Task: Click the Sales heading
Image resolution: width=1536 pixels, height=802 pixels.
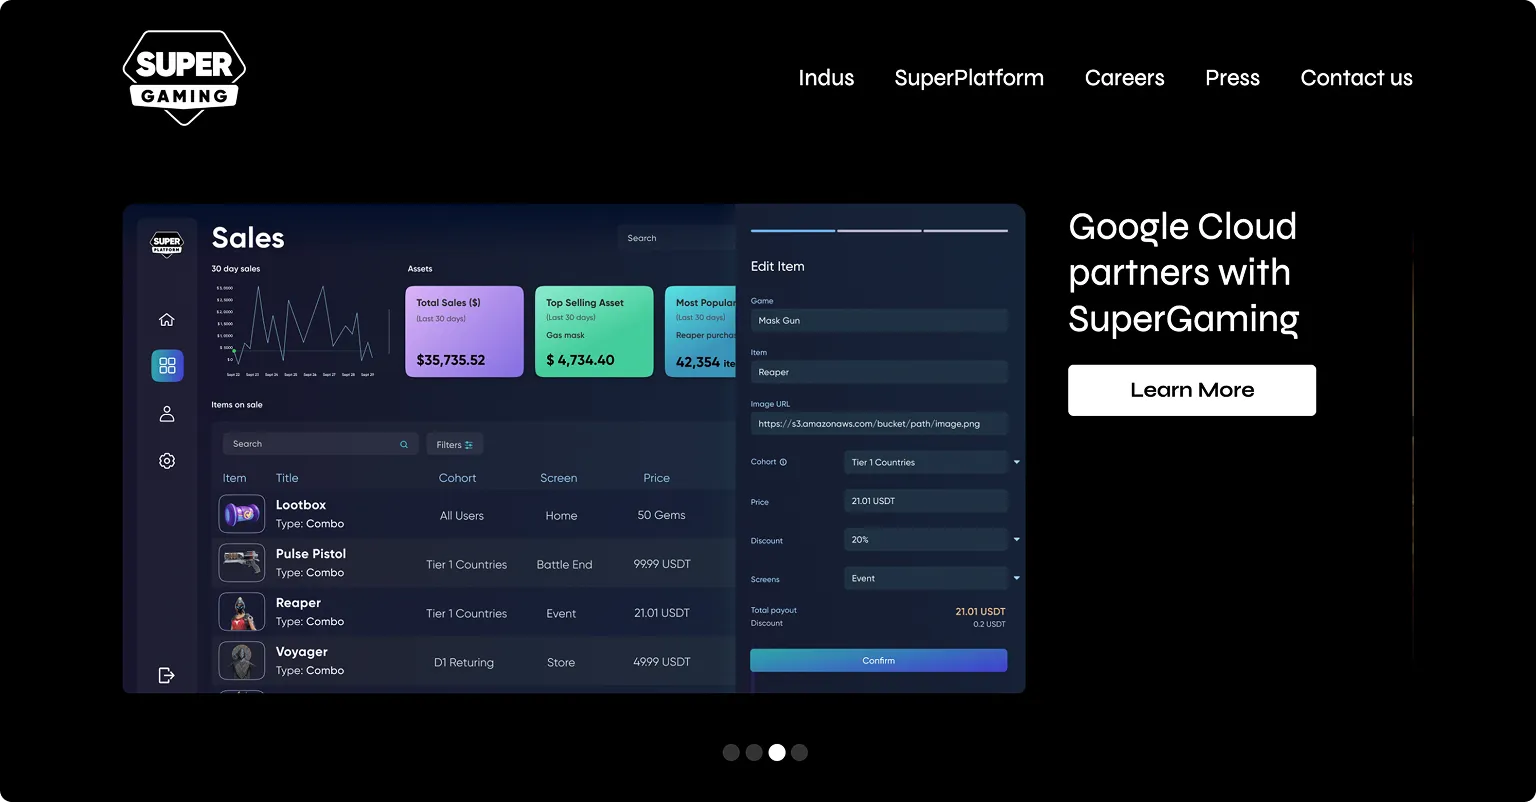Action: coord(248,238)
